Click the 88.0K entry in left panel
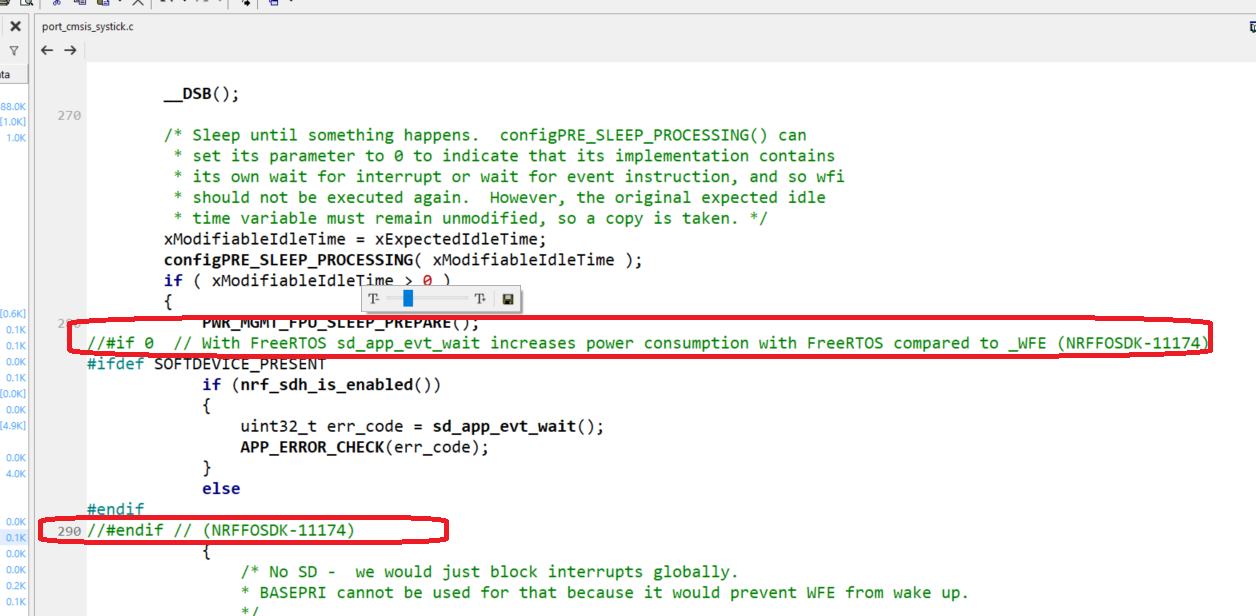Image resolution: width=1256 pixels, height=616 pixels. click(x=14, y=107)
